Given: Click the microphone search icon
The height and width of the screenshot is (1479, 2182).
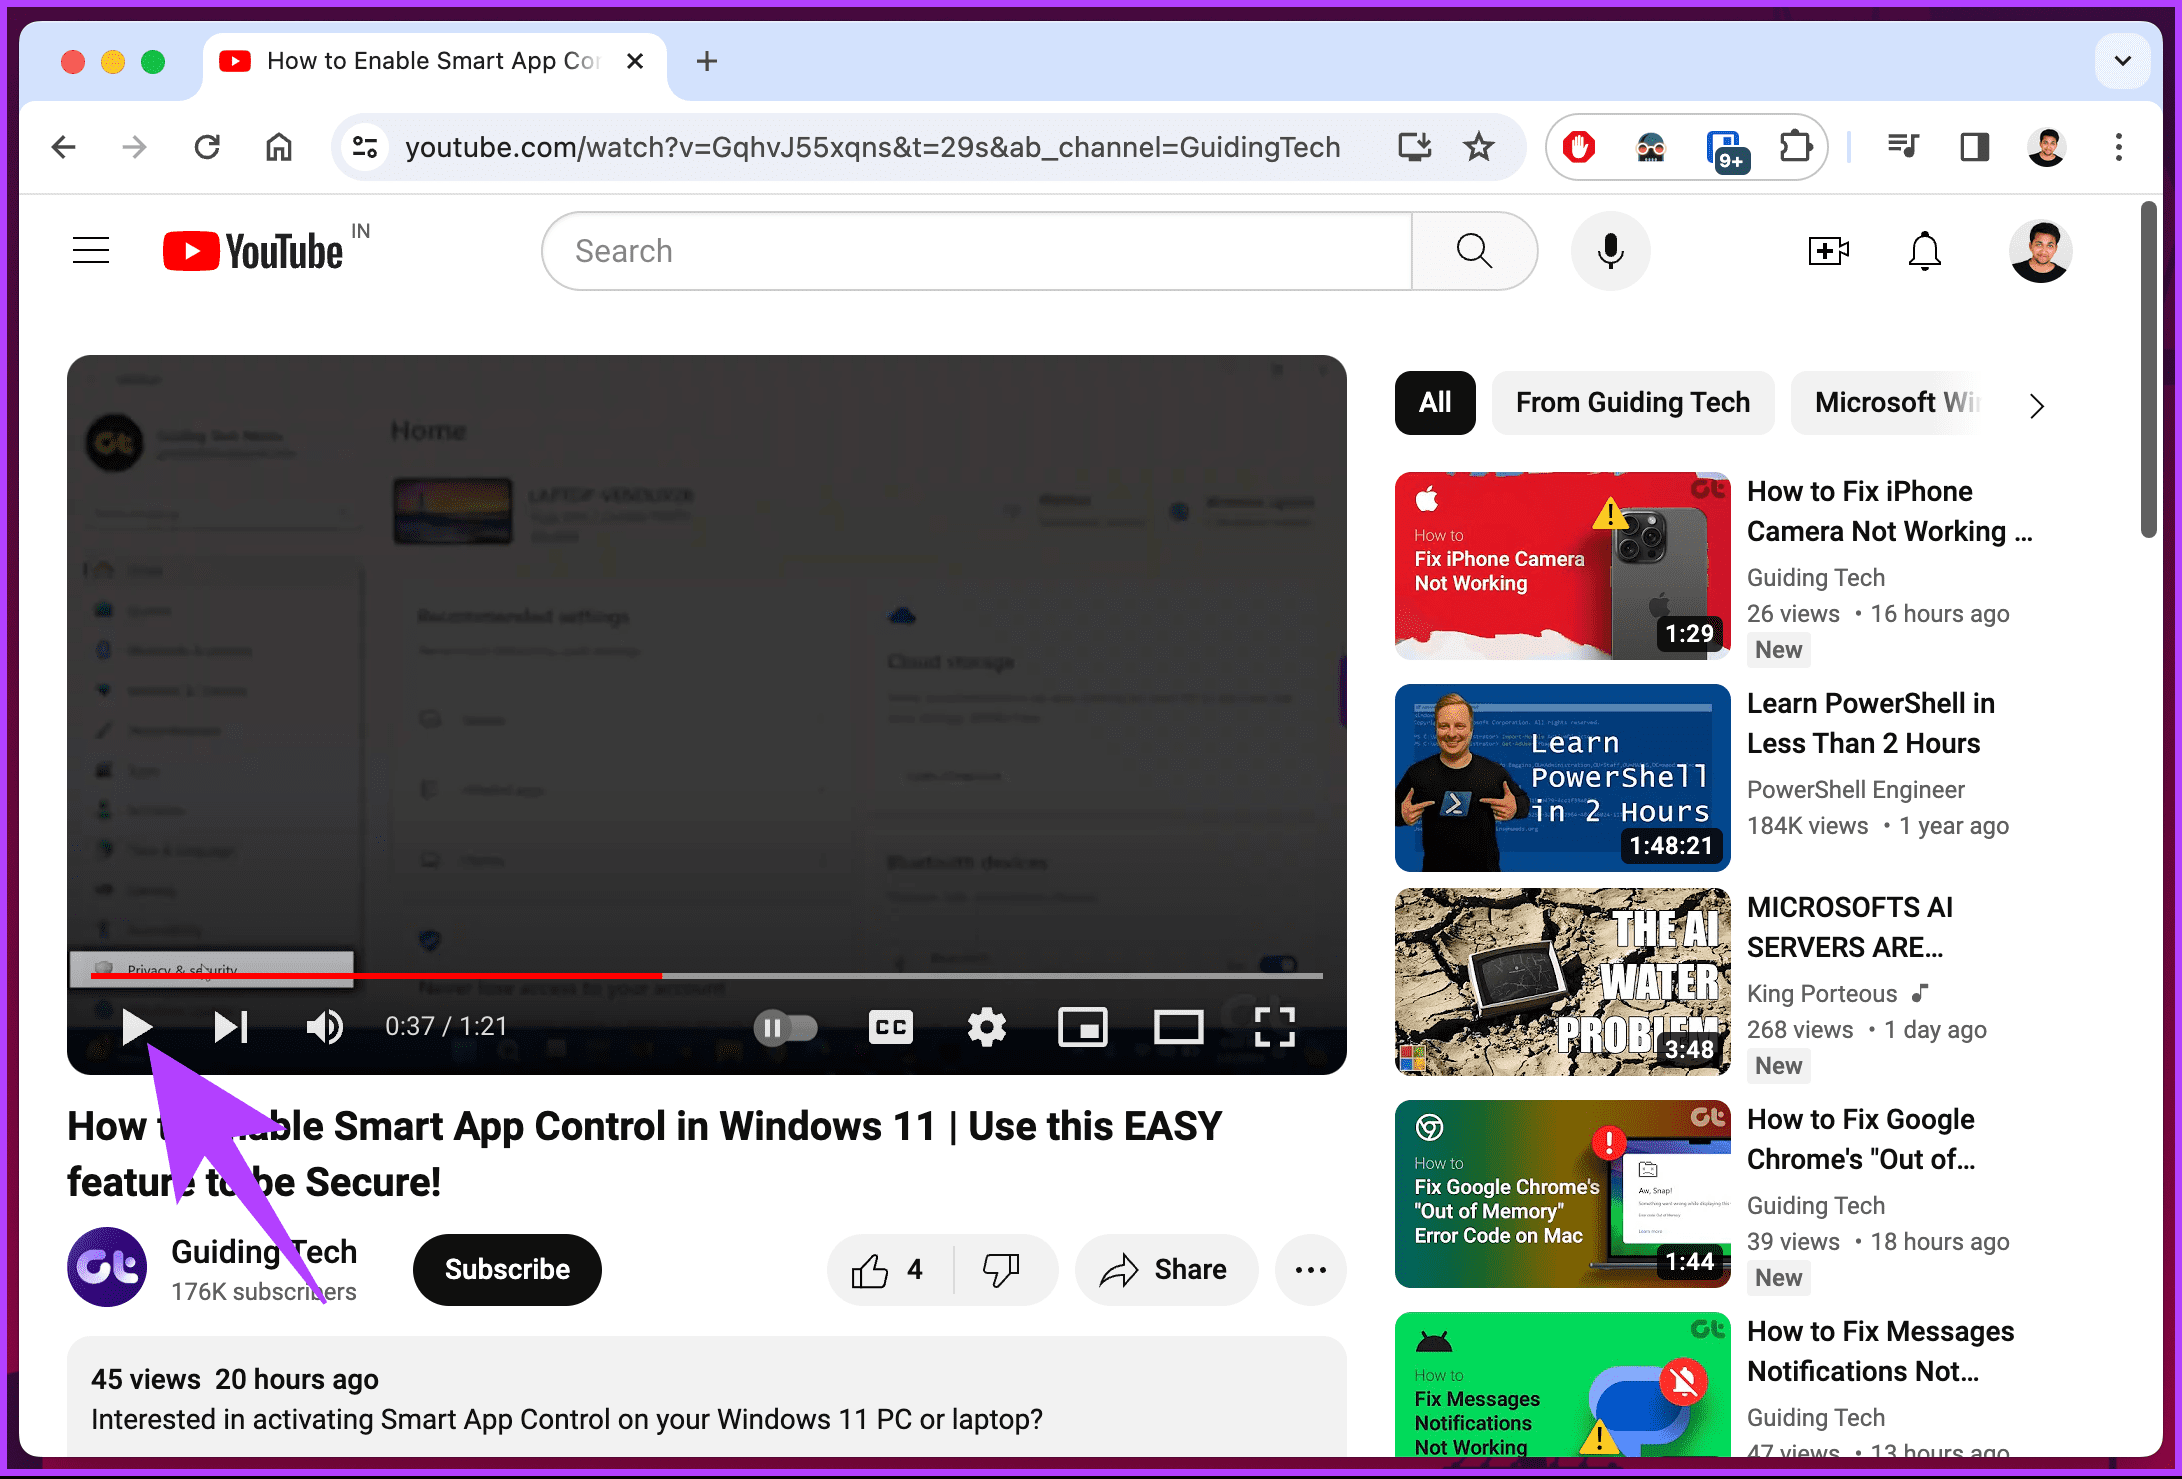Looking at the screenshot, I should point(1611,251).
